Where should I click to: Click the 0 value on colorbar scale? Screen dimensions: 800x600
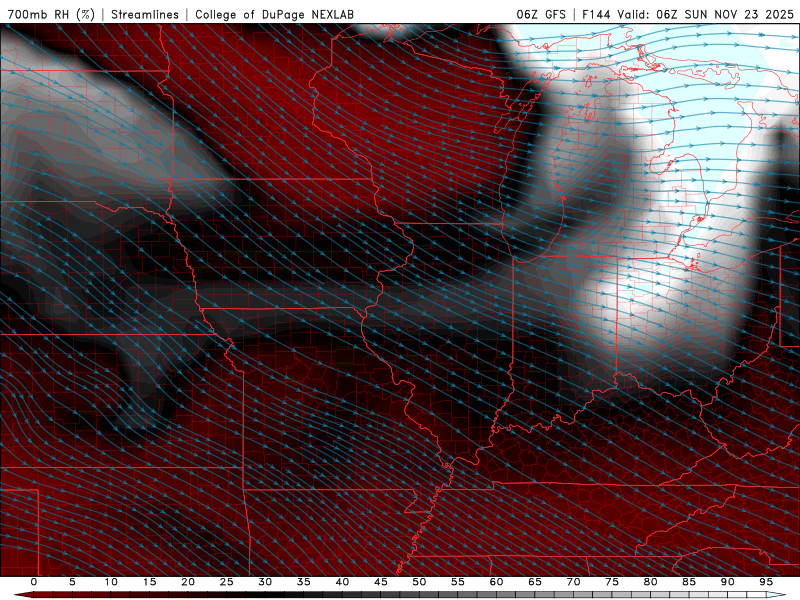[34, 582]
